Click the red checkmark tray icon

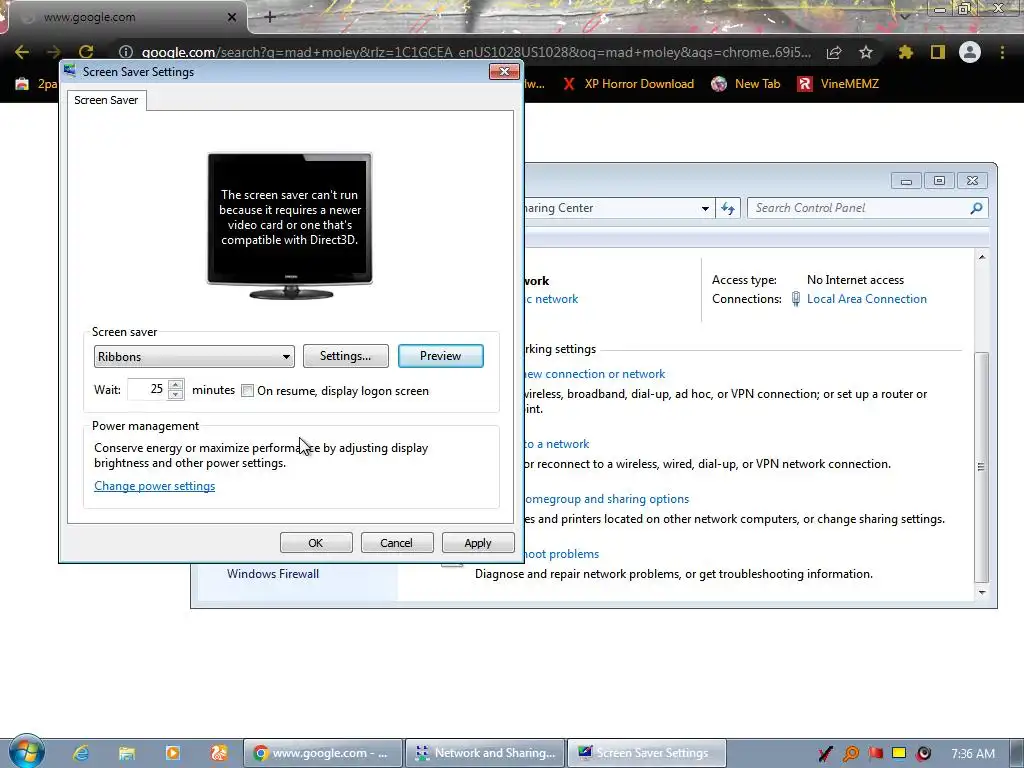point(825,754)
